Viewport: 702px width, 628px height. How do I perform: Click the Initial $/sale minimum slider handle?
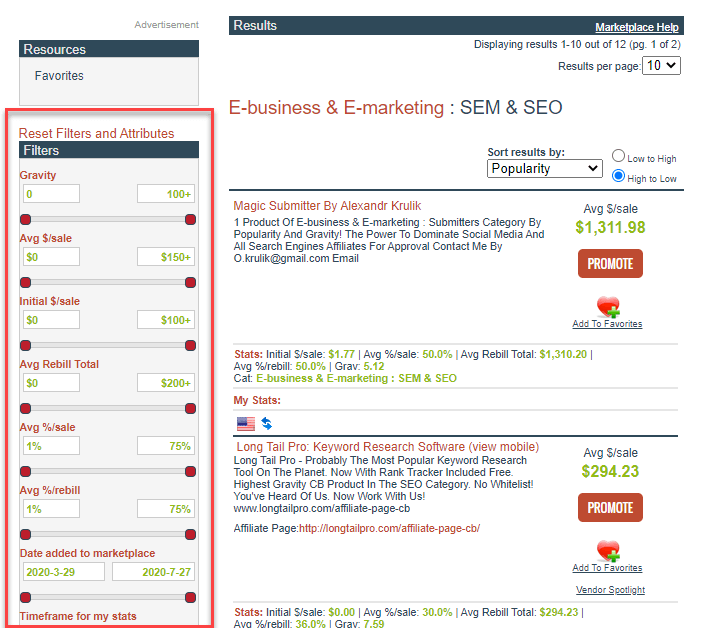click(26, 346)
